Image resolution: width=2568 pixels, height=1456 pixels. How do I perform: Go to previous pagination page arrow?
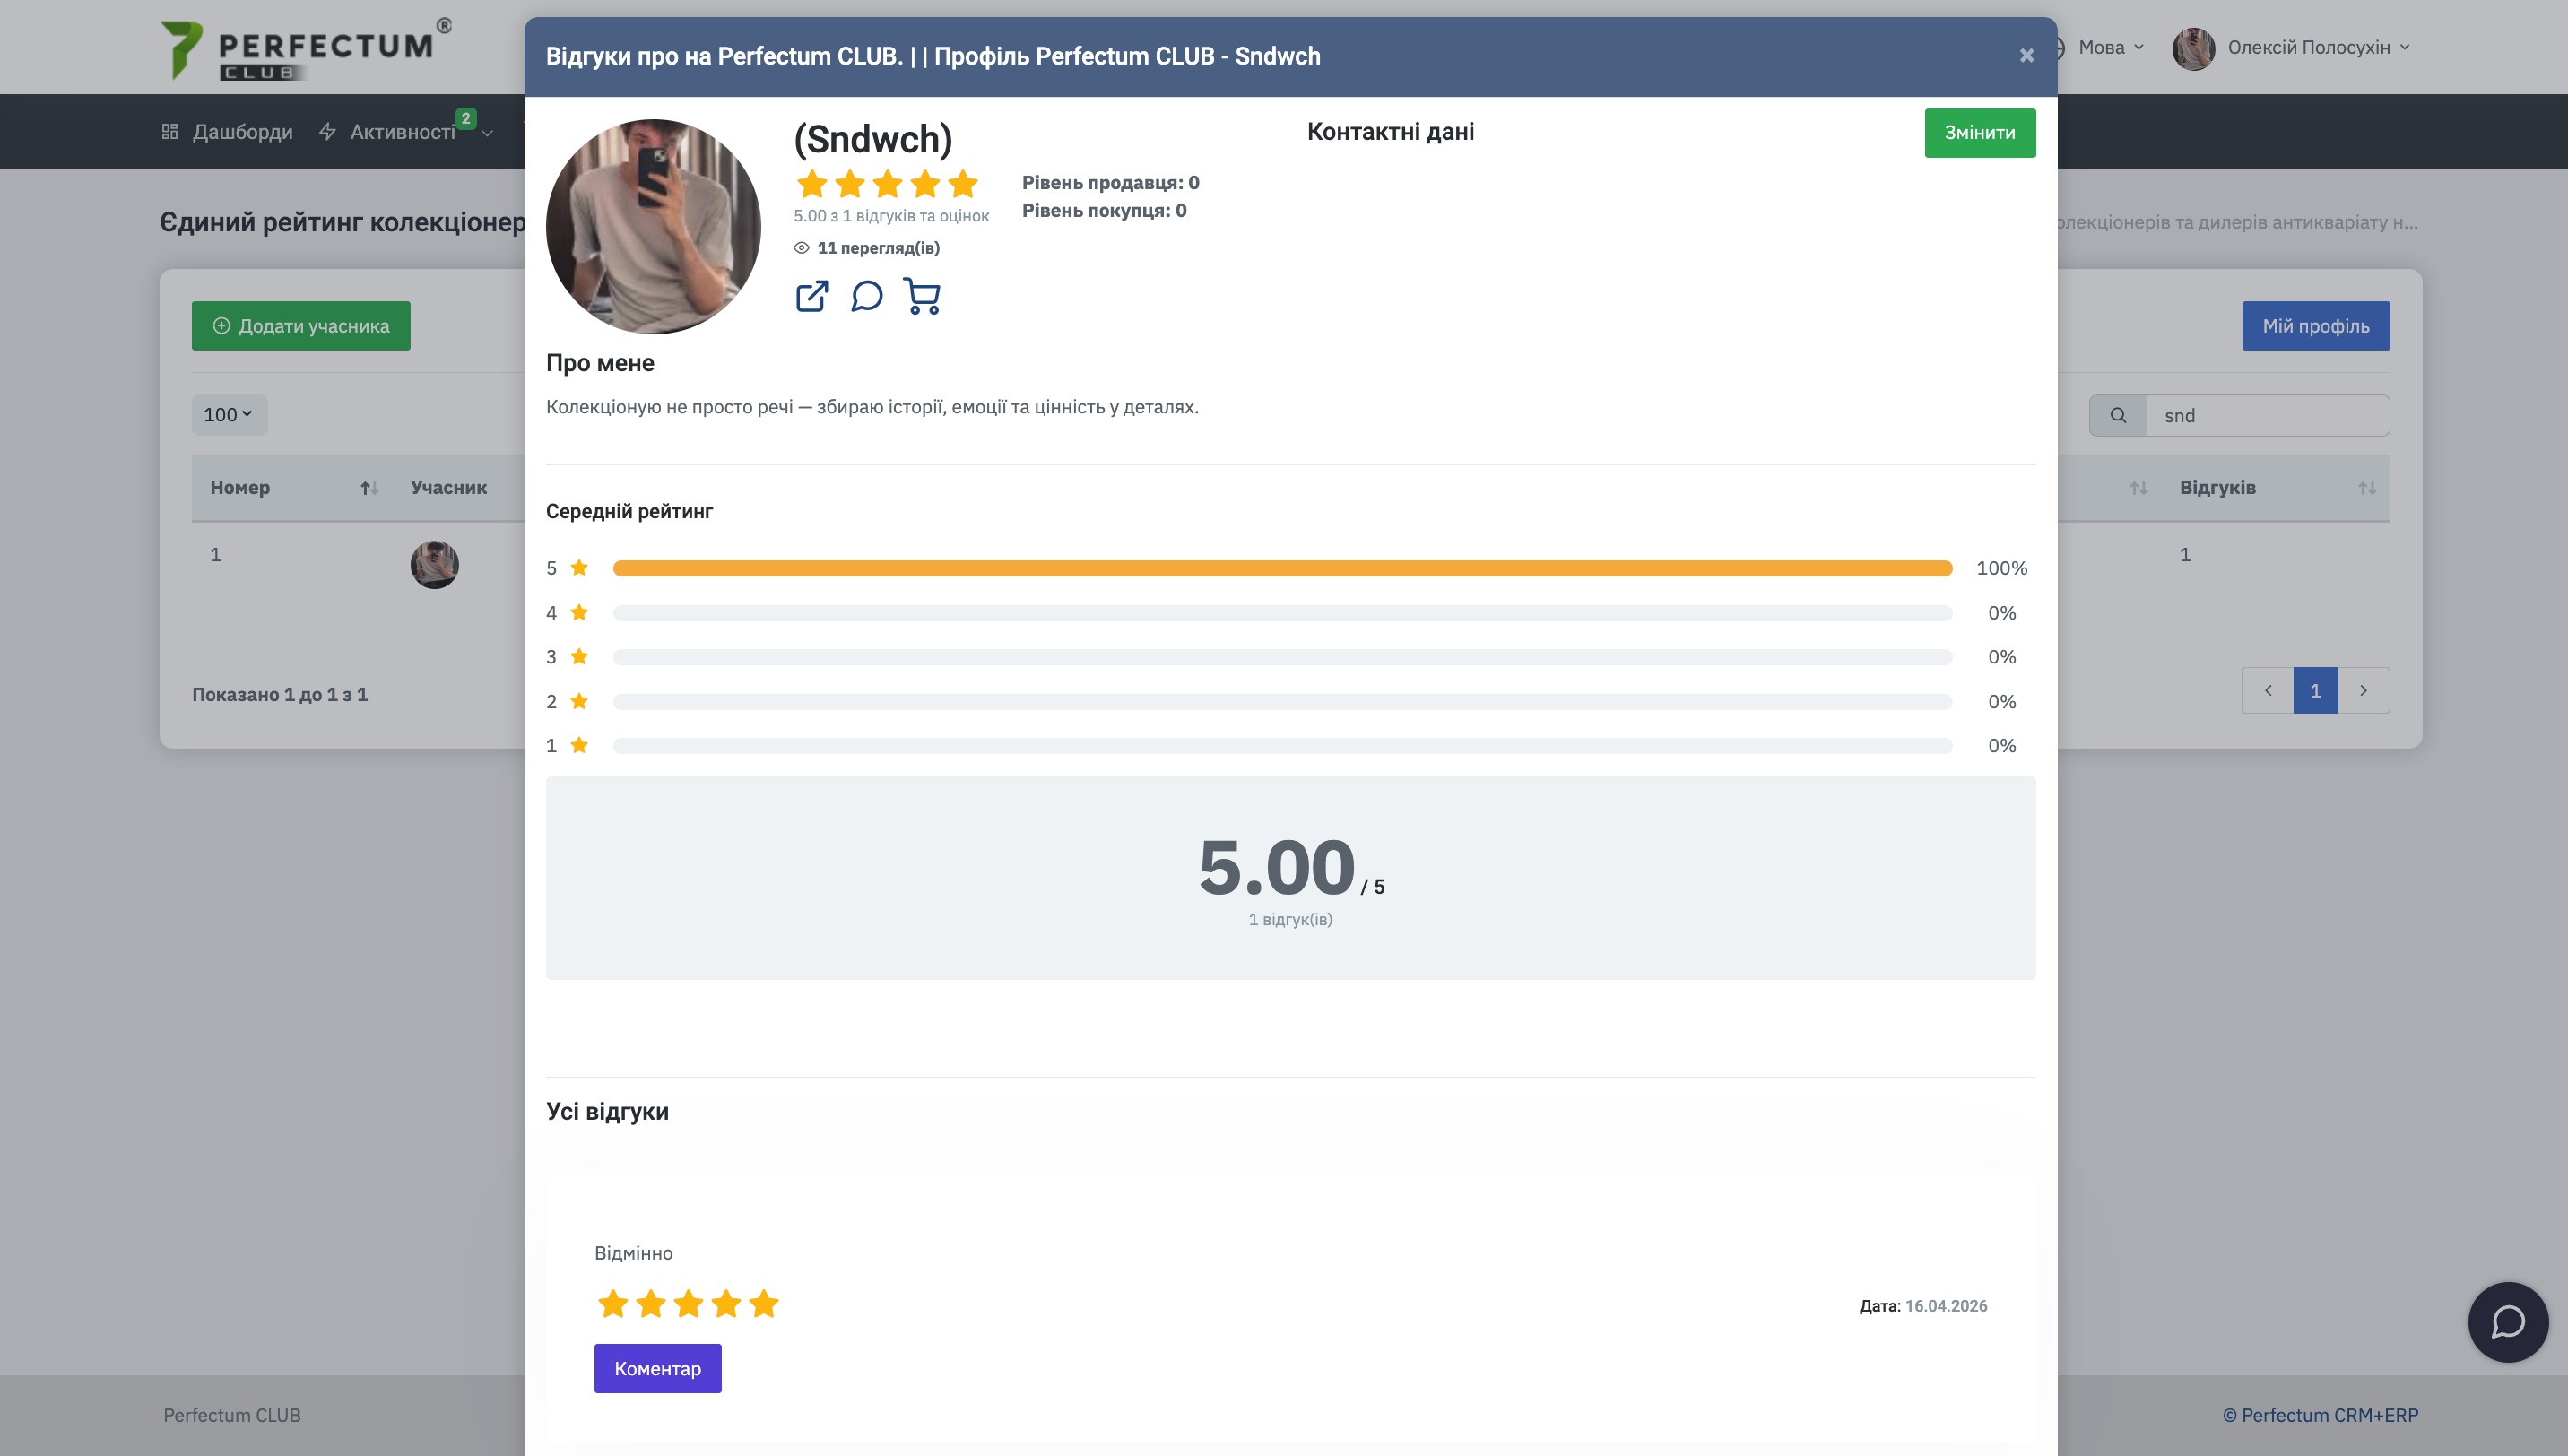[2267, 690]
